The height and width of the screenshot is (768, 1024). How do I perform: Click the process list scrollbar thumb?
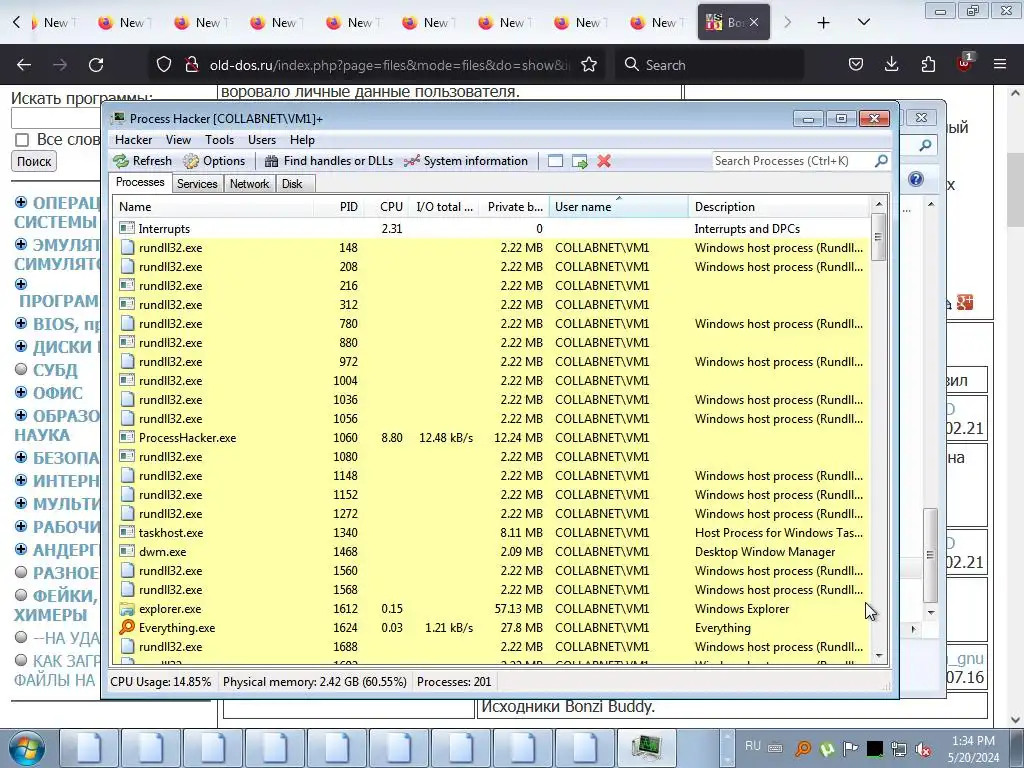click(878, 236)
